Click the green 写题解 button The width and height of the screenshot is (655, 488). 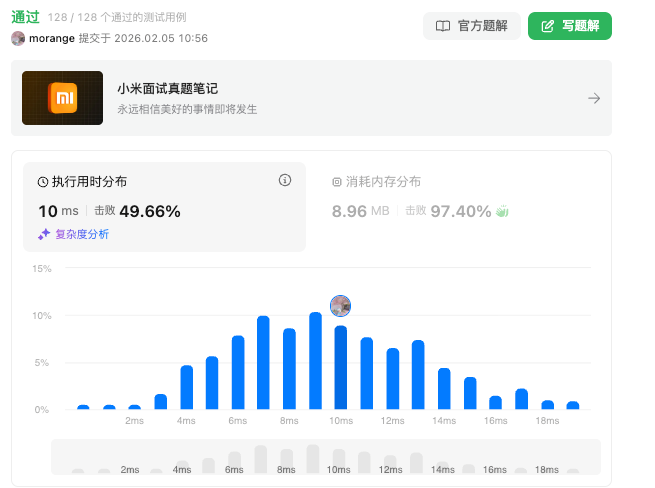coord(570,26)
